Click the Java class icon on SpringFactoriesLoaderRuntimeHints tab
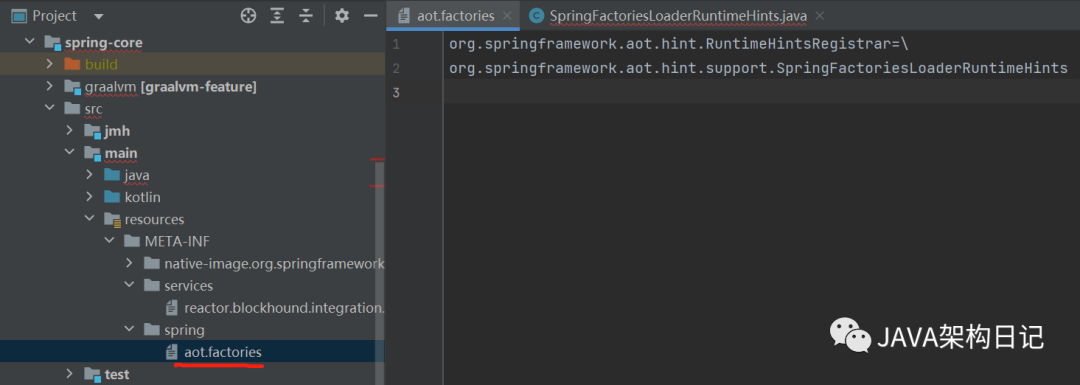 tap(536, 16)
